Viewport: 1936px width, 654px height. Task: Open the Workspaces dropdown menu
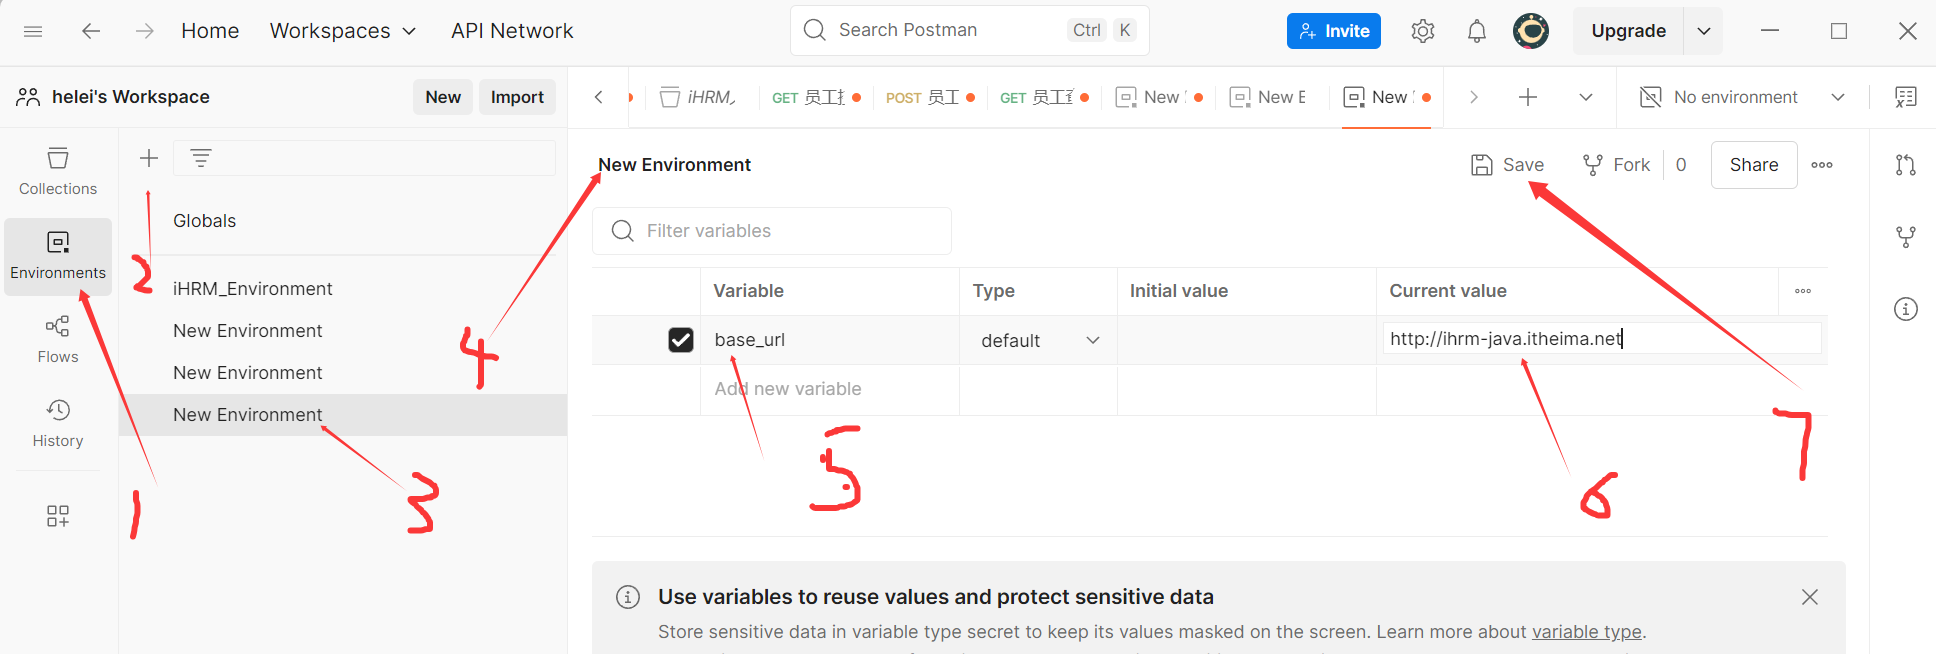tap(342, 31)
